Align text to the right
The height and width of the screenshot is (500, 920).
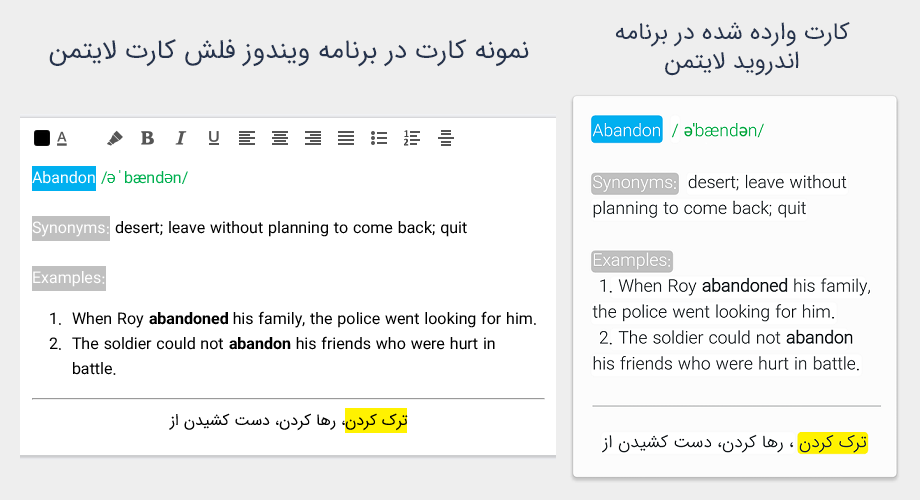pos(313,138)
